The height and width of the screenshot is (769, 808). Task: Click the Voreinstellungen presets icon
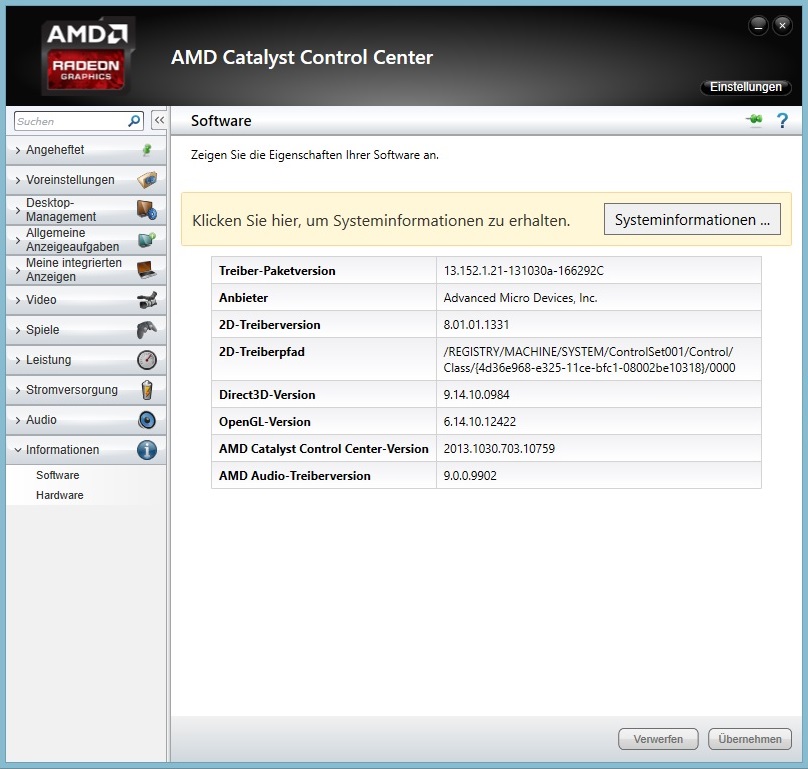pos(147,180)
